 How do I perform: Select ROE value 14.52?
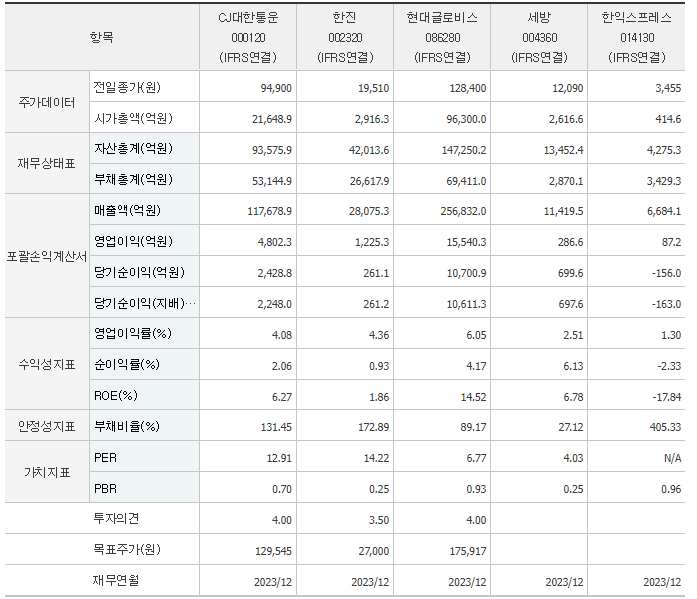(473, 397)
